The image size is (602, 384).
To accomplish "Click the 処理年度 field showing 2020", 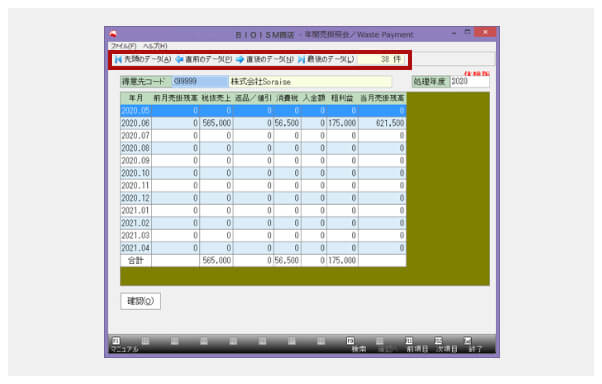I will (470, 81).
